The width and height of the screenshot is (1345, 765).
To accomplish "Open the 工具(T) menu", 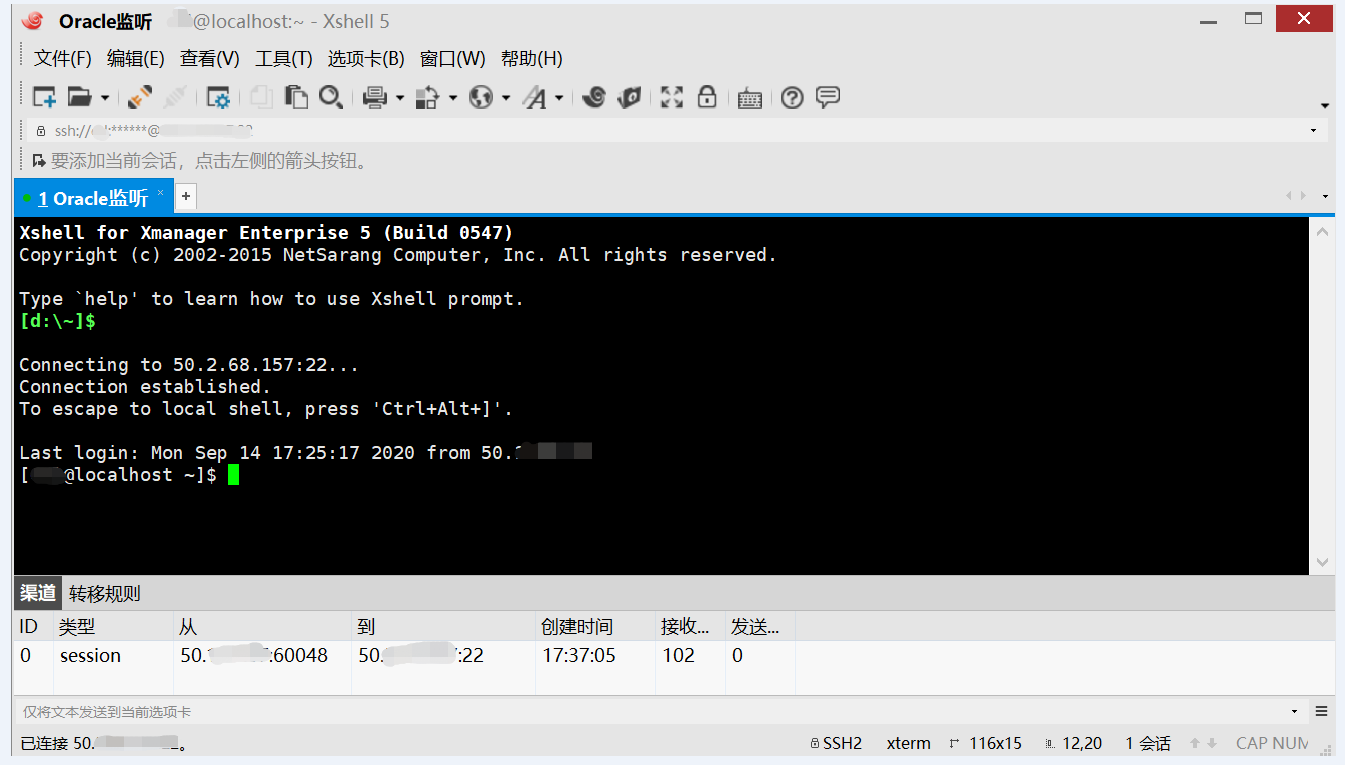I will [284, 59].
